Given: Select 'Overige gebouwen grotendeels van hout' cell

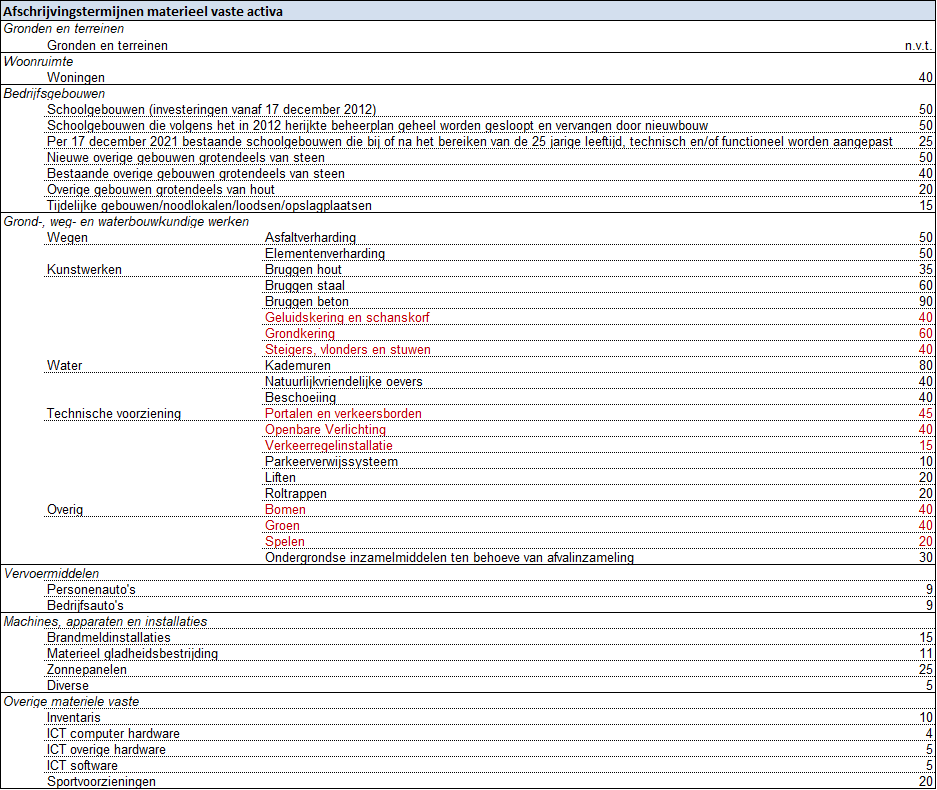Looking at the screenshot, I should coord(161,189).
